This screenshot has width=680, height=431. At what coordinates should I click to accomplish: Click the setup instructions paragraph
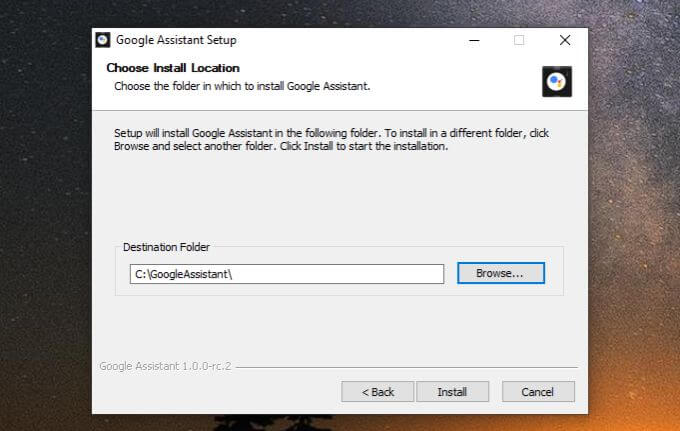tap(330, 139)
